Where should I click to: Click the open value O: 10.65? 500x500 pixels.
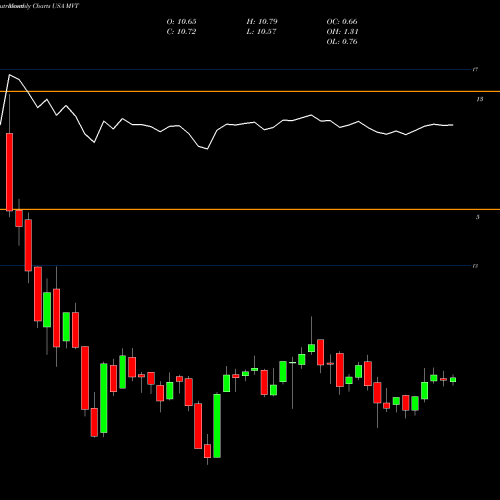click(181, 22)
